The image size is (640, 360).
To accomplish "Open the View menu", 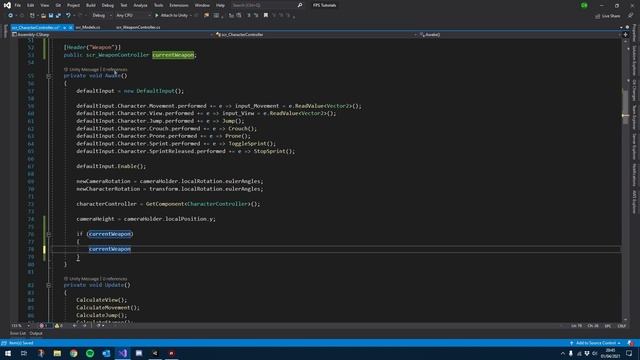I will pos(44,5).
